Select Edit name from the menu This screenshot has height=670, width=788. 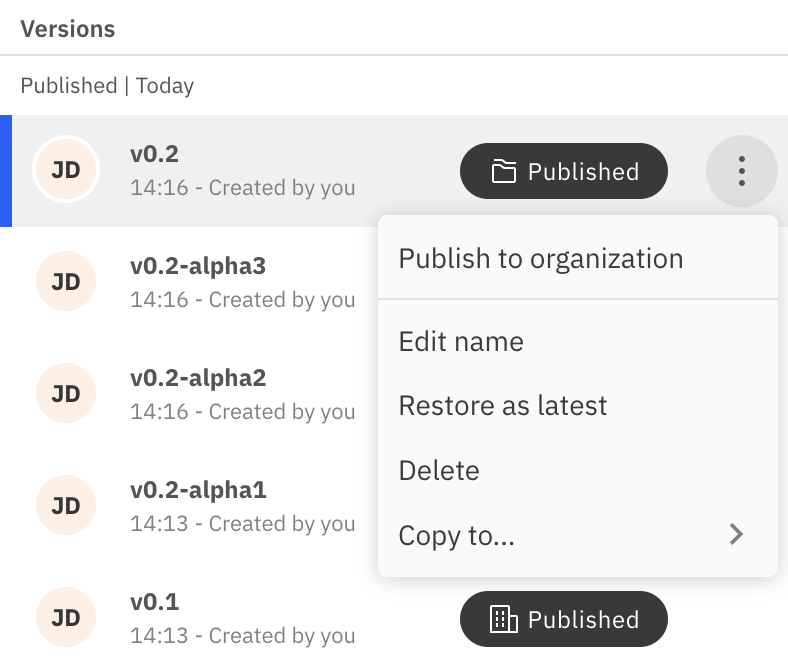[461, 342]
